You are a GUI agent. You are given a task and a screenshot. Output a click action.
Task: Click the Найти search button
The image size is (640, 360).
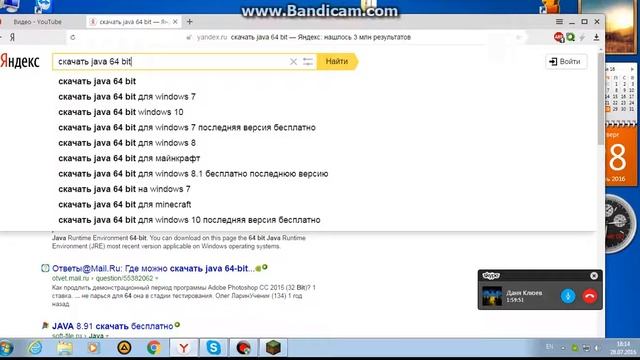click(x=337, y=62)
